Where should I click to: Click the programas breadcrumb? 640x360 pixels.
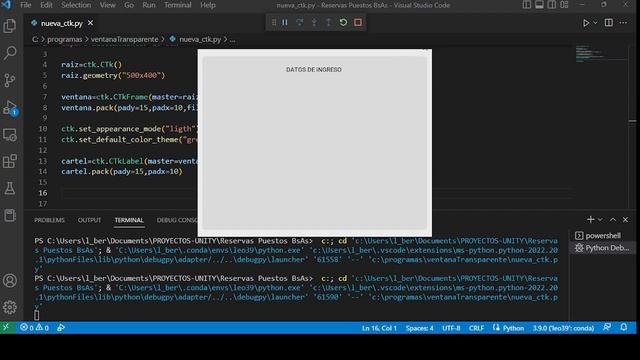coord(64,40)
